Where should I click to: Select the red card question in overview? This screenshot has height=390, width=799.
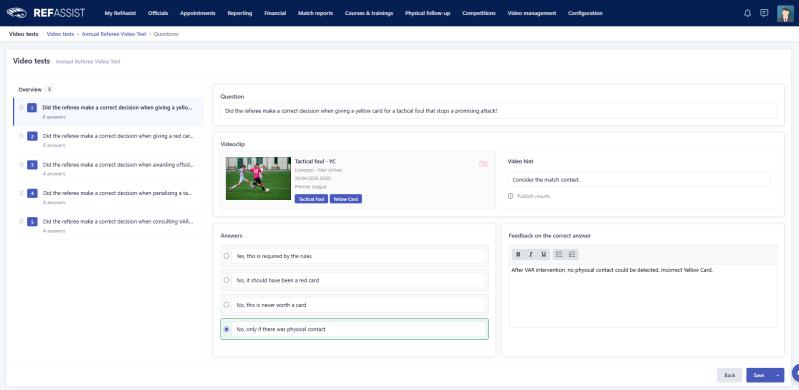[x=109, y=140]
